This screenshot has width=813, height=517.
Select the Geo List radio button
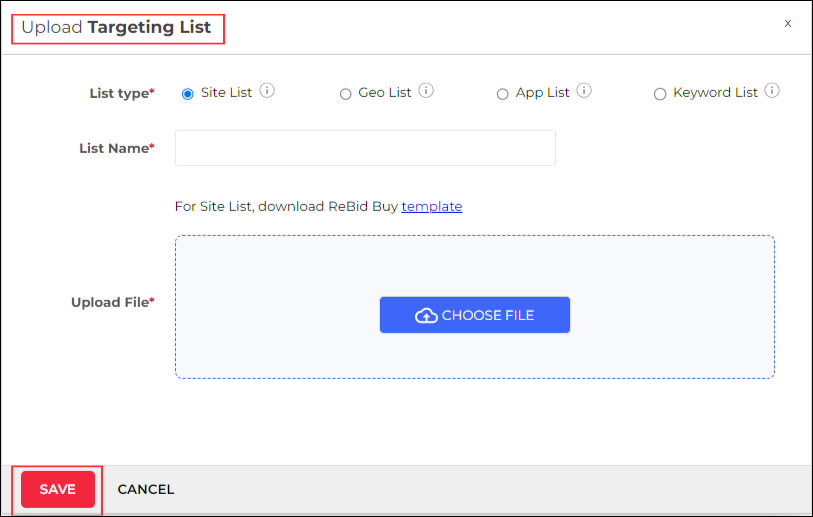pos(345,94)
